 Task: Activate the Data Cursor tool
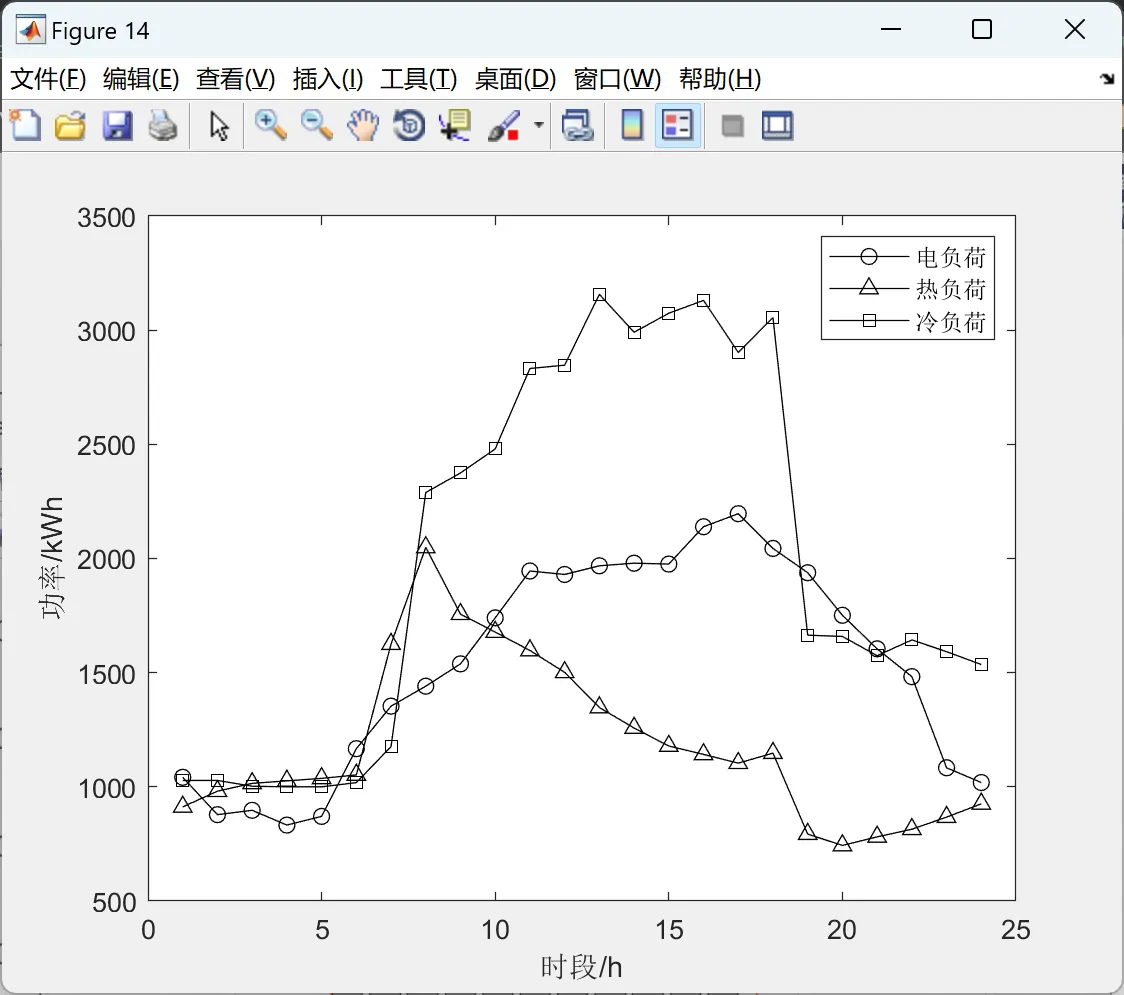tap(455, 125)
